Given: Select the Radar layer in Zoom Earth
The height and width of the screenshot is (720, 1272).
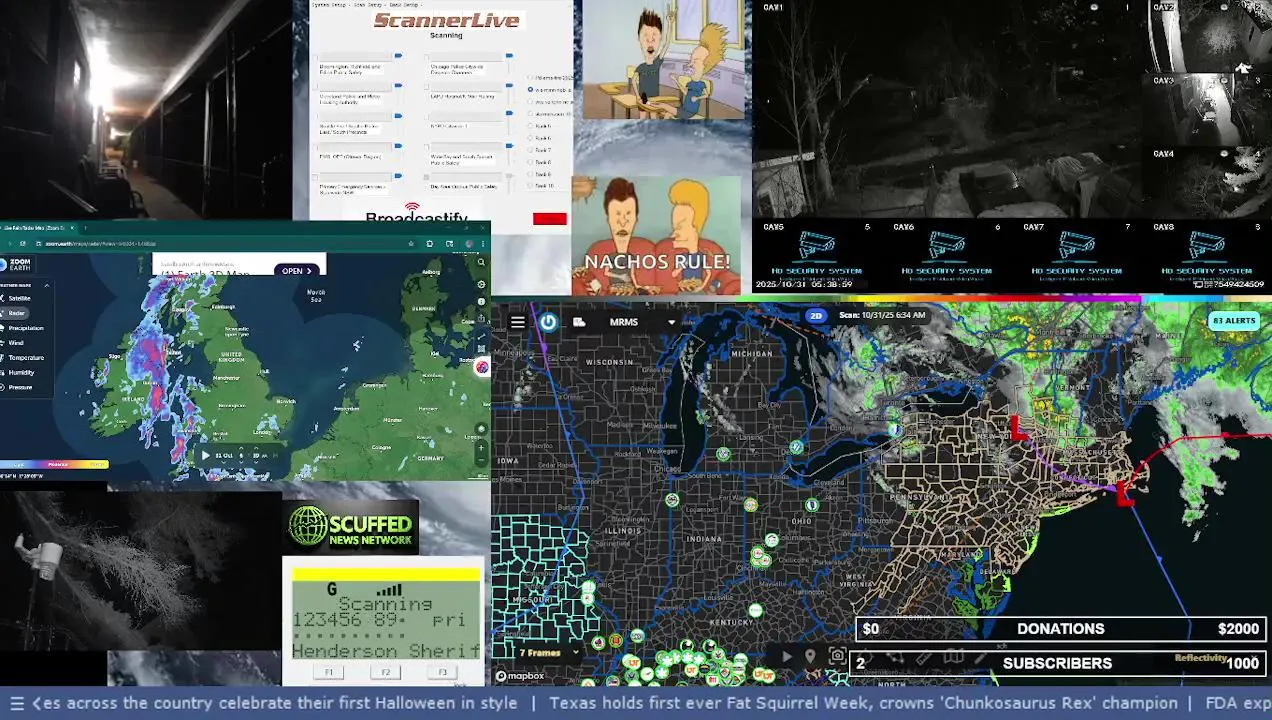Looking at the screenshot, I should coord(16,313).
